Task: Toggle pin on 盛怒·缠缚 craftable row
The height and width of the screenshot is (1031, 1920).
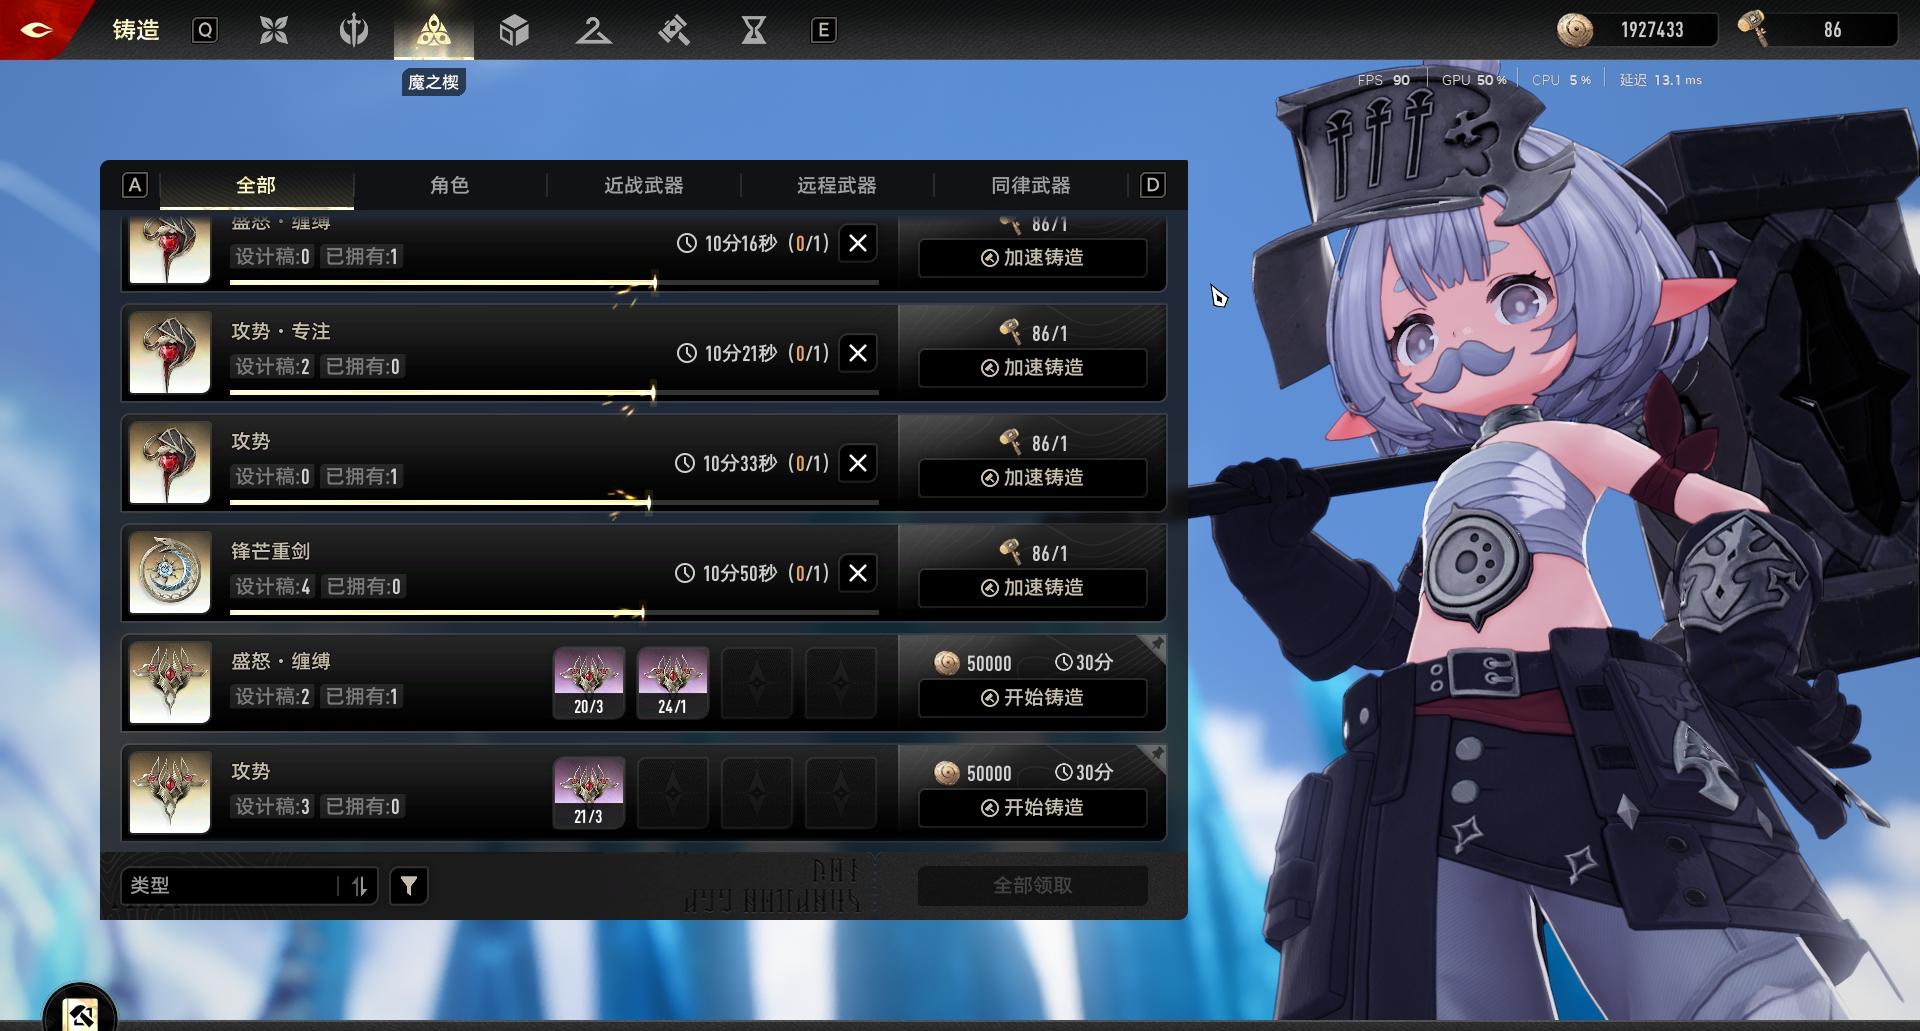Action: click(x=1155, y=646)
